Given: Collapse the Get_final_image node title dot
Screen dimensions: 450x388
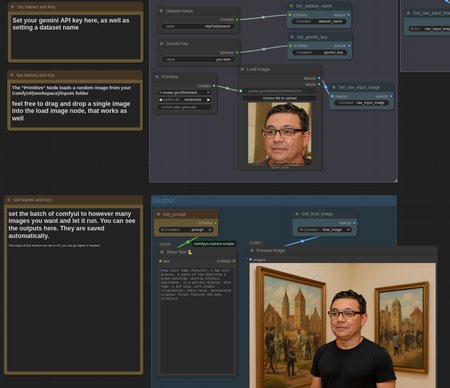Looking at the screenshot, I should [297, 214].
